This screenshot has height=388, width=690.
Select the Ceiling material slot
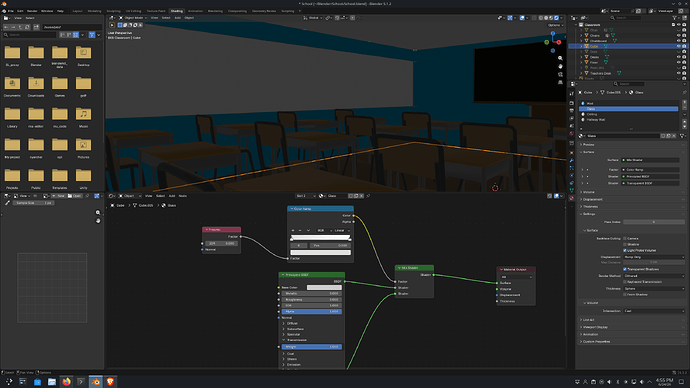[628, 114]
